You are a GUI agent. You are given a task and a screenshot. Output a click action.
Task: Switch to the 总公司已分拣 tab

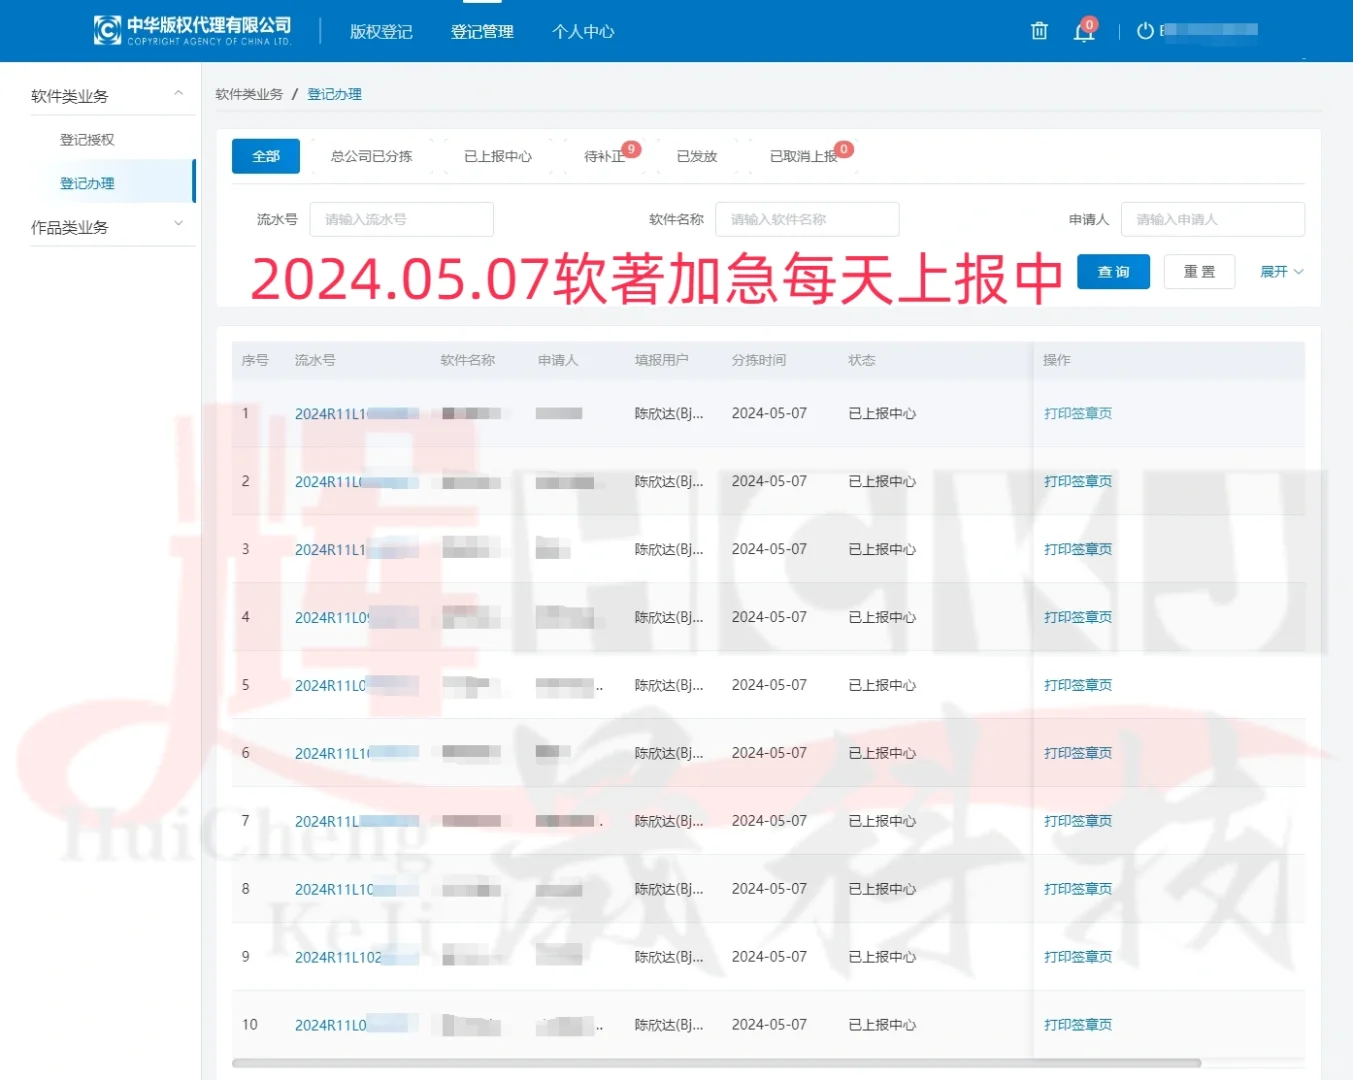click(370, 156)
